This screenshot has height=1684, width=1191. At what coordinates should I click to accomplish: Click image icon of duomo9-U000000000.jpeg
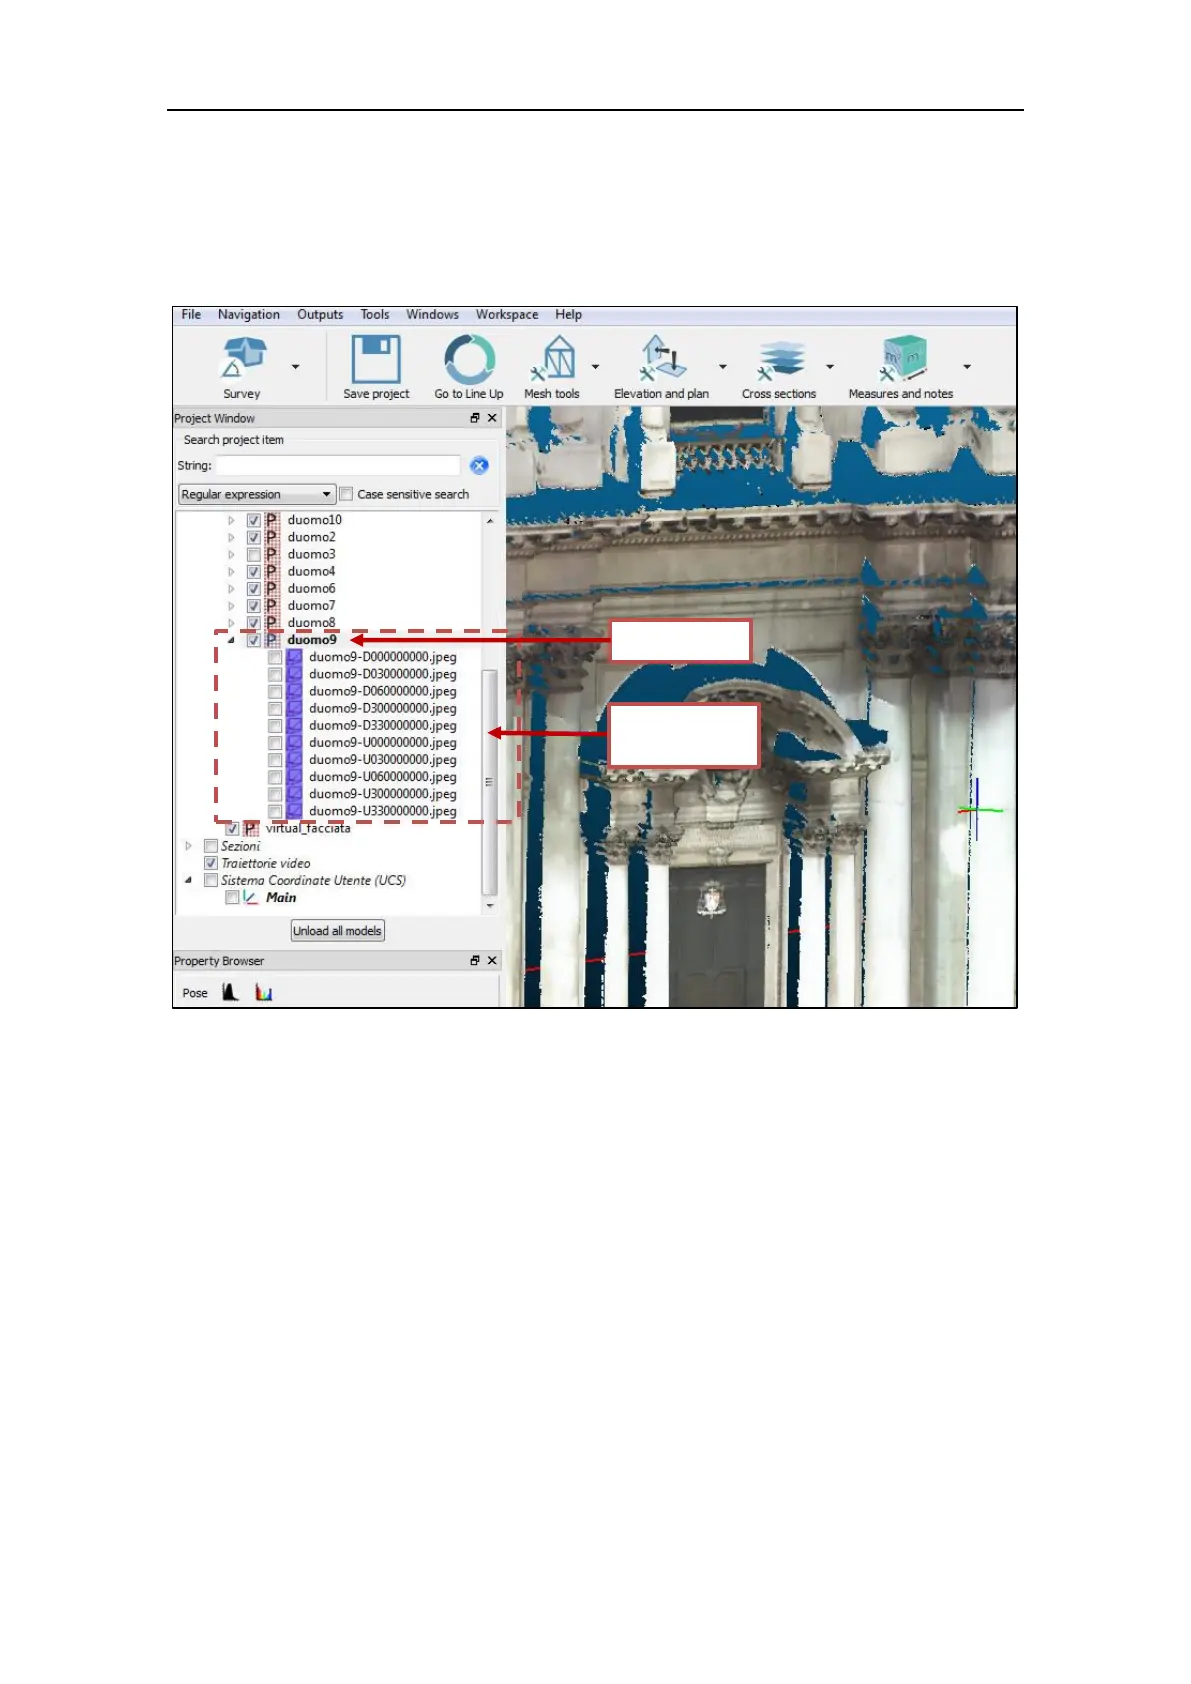click(x=294, y=742)
